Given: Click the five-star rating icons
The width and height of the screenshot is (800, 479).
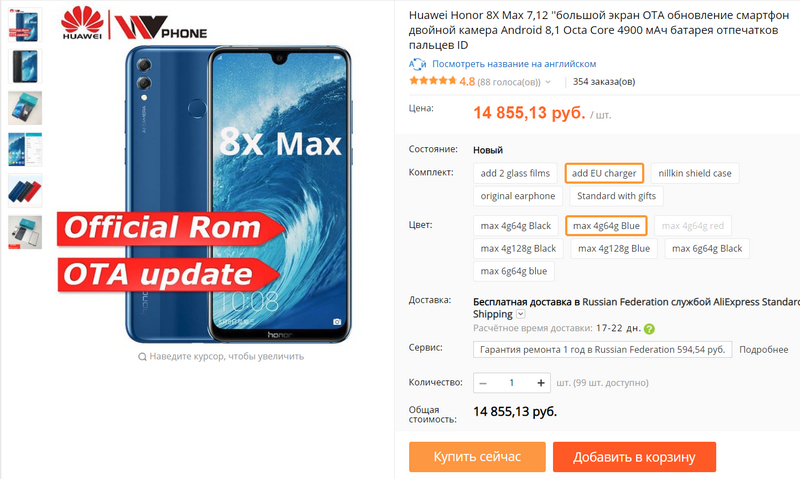Looking at the screenshot, I should pos(432,81).
